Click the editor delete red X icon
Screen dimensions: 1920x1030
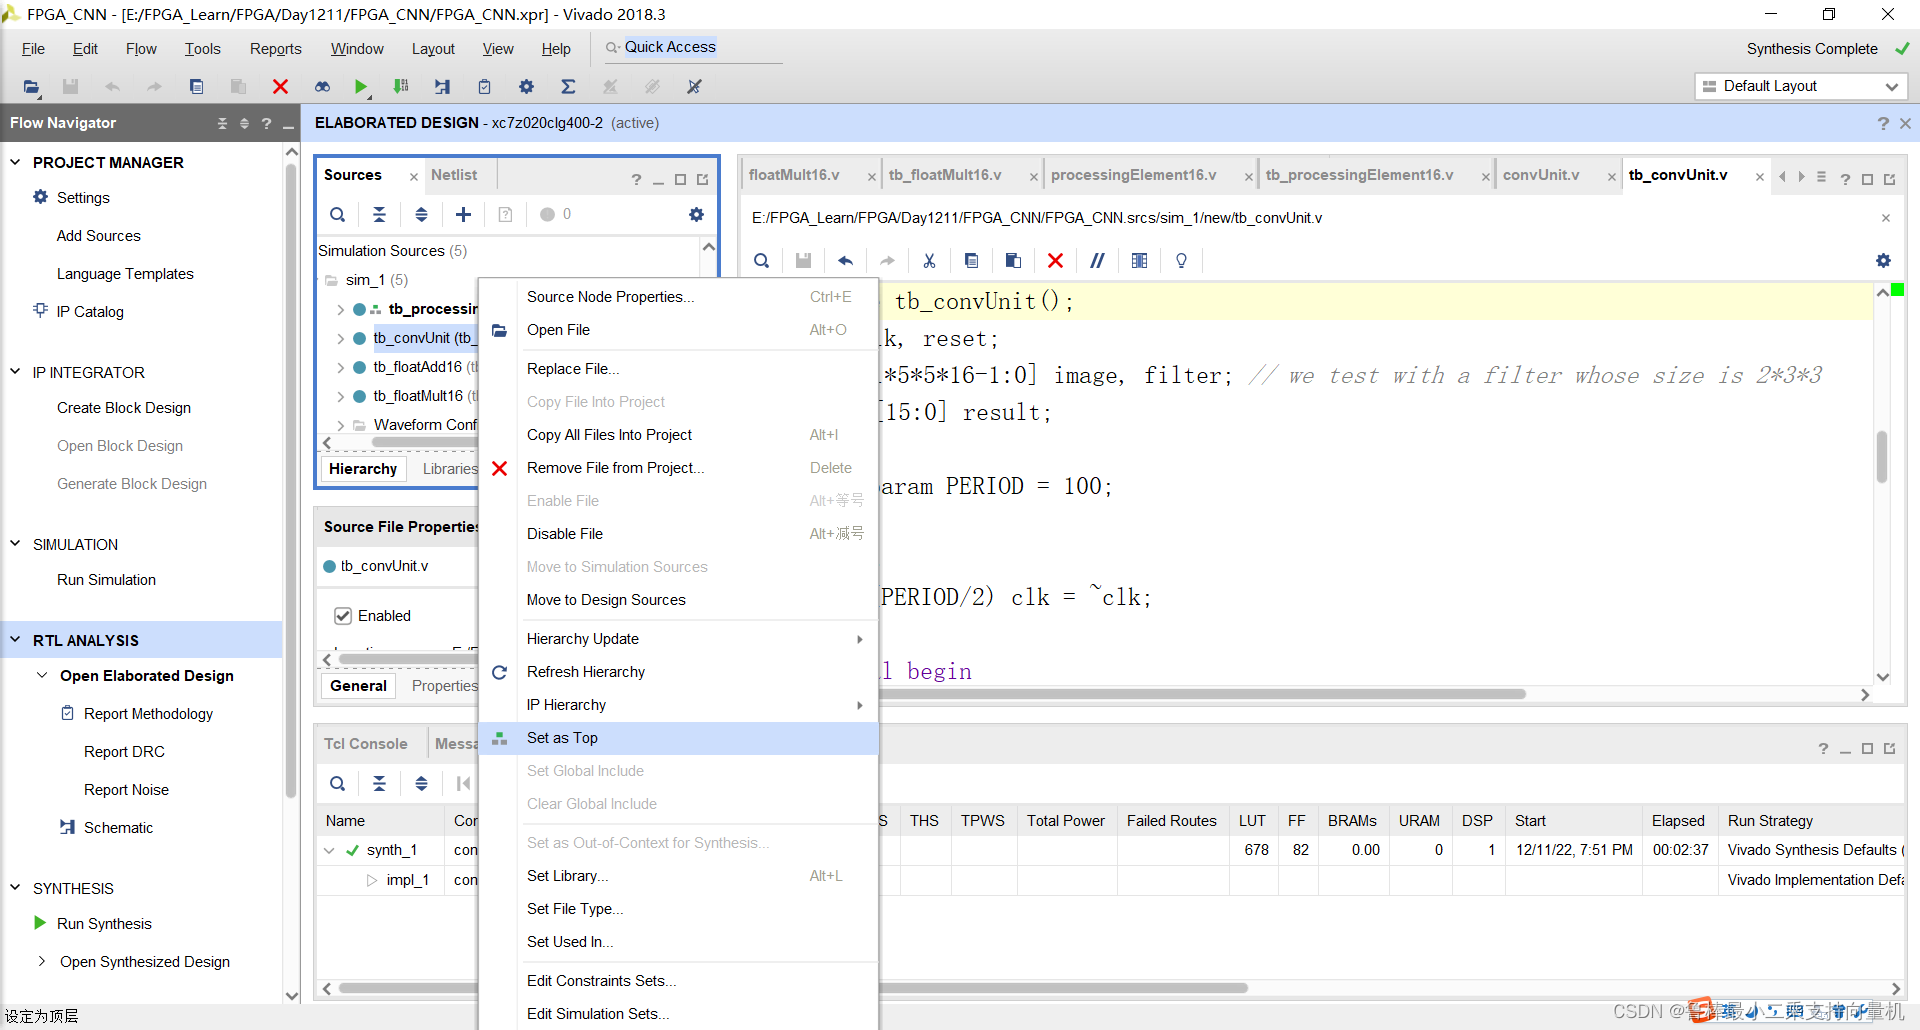(1055, 260)
